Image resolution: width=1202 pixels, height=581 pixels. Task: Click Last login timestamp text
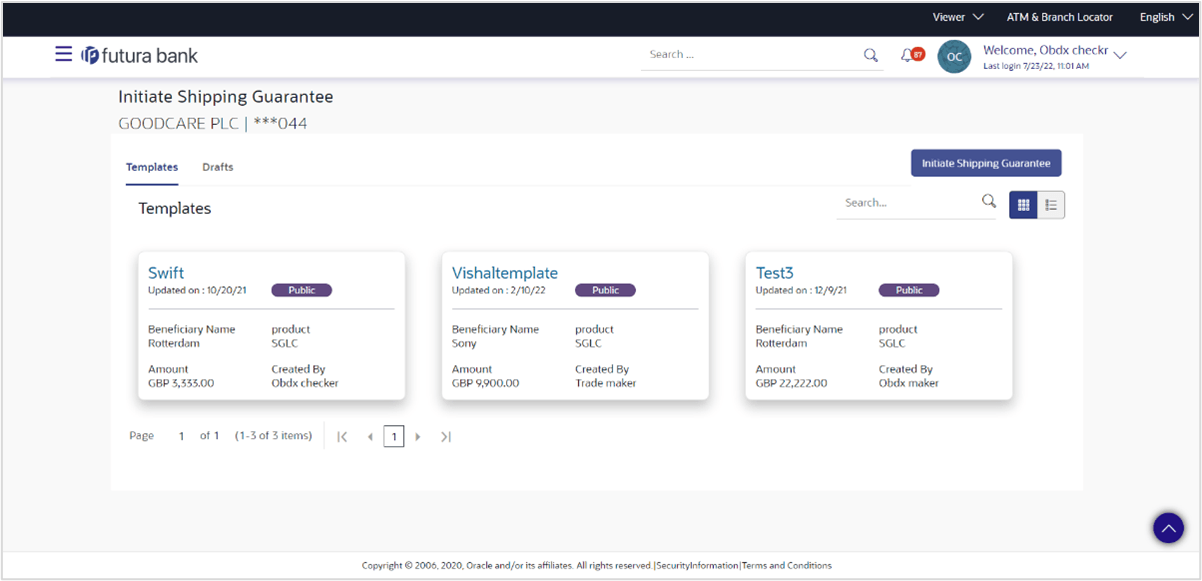click(1036, 66)
